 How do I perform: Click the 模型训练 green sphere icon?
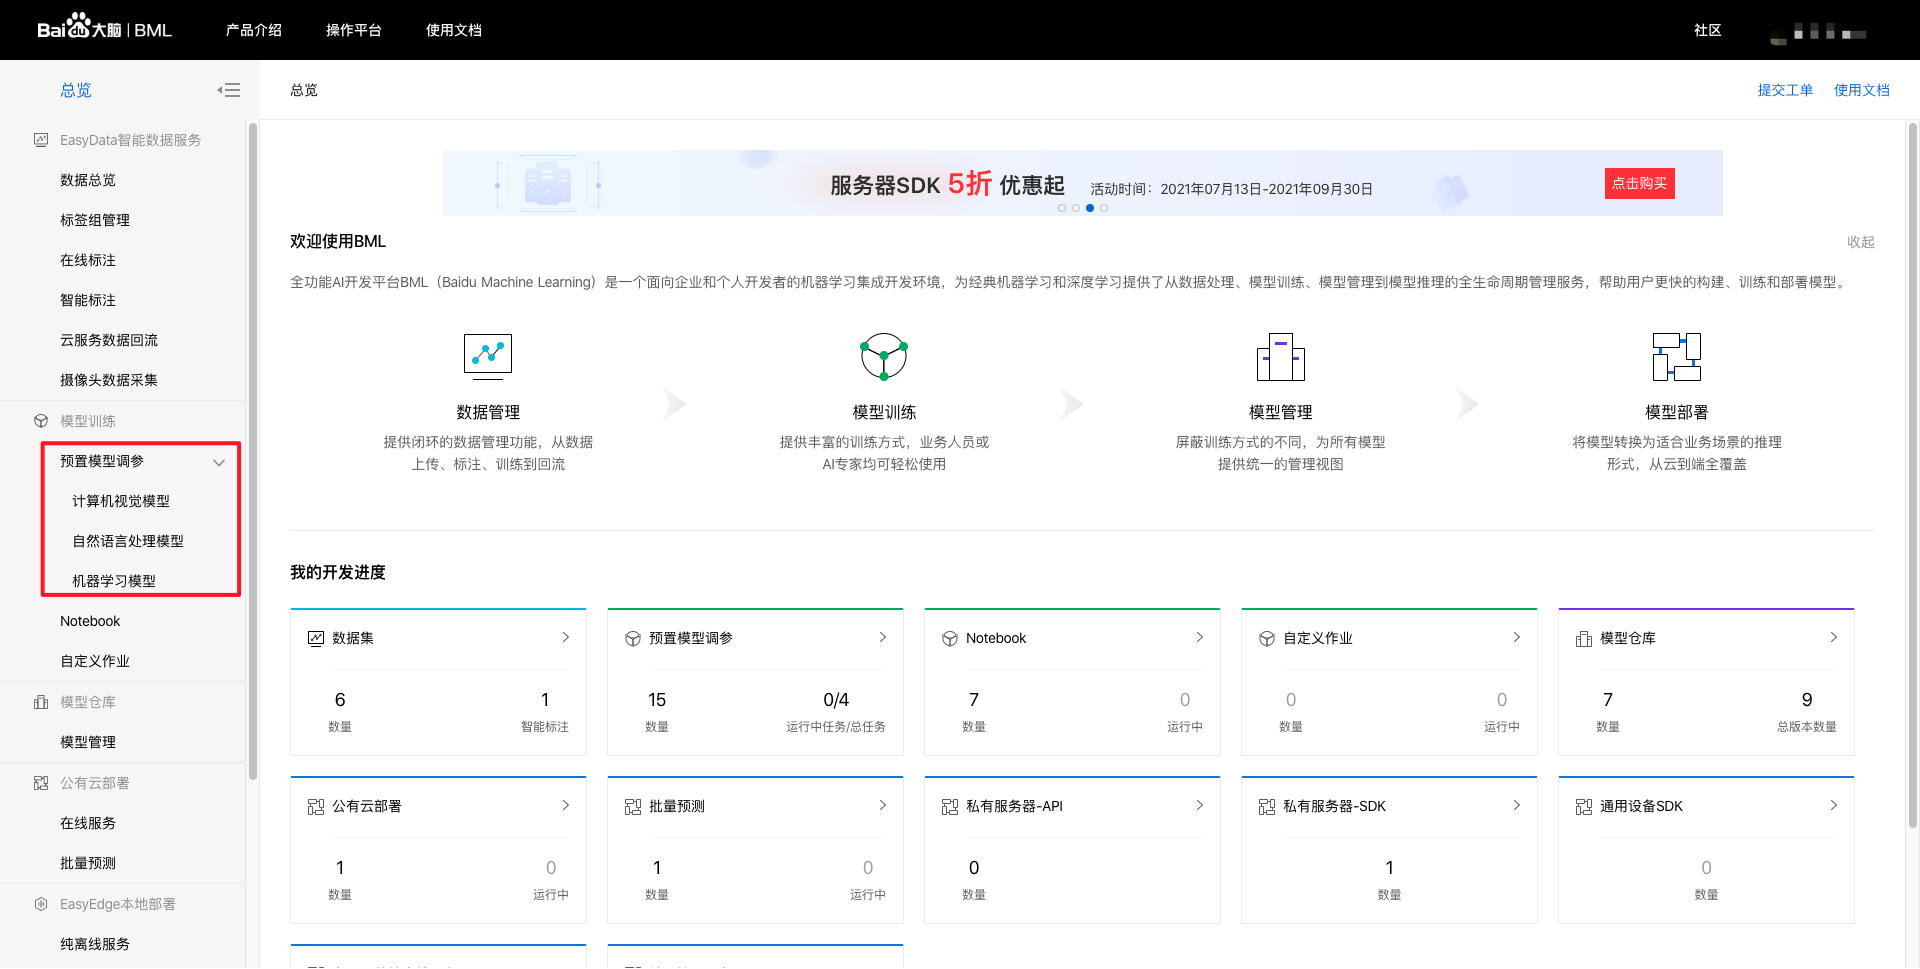[x=884, y=356]
